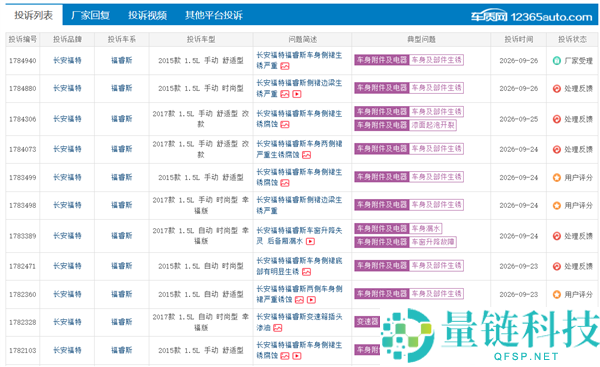Screen dimensions: 600x367
Task: Click 福睿斯 series link in row 1784306
Action: tap(122, 119)
